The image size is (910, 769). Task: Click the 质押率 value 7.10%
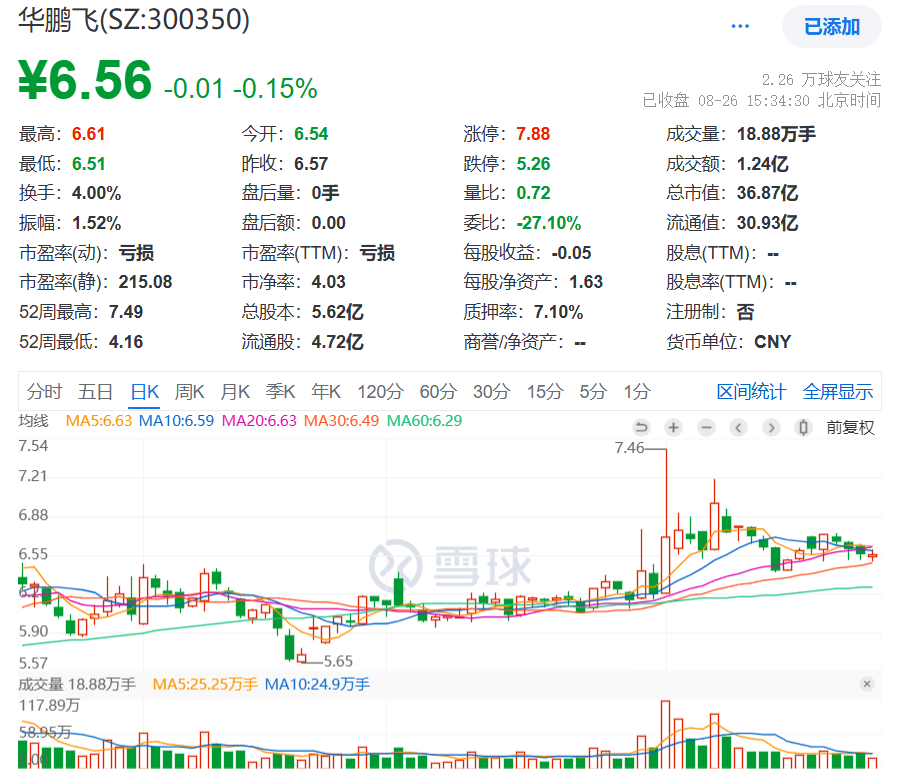click(558, 312)
